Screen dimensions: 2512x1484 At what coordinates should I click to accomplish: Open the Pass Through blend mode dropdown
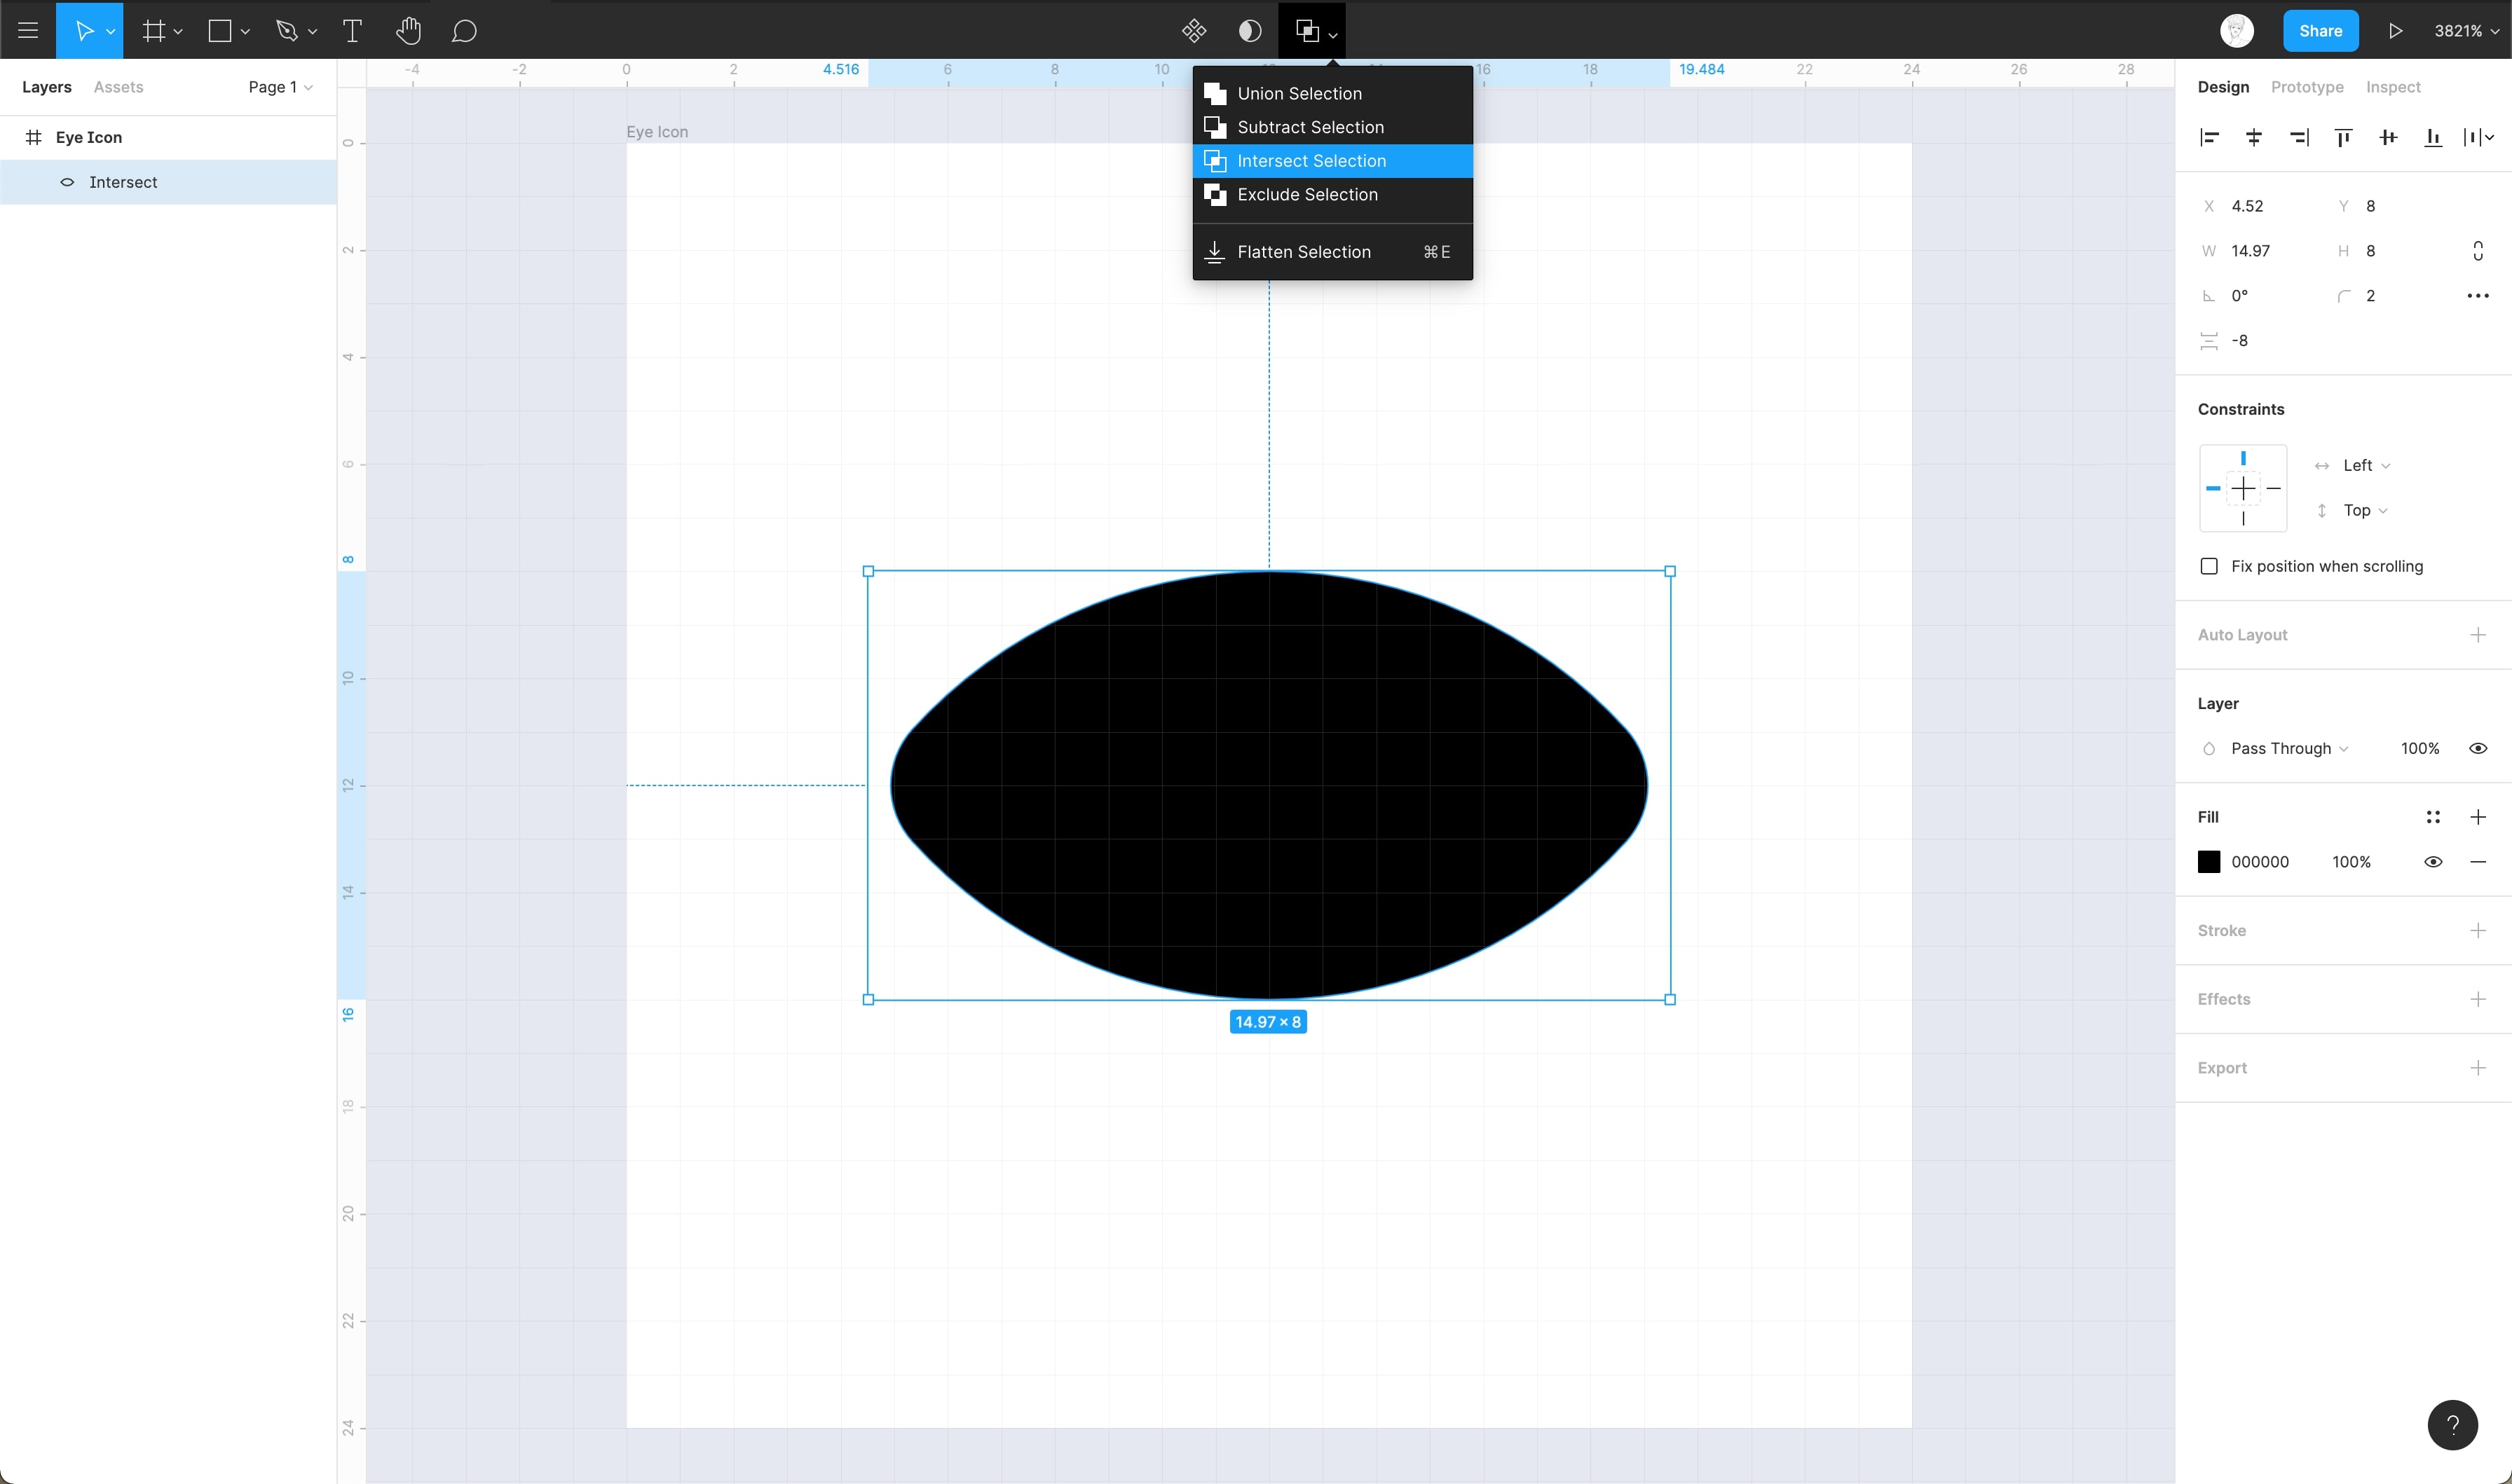2289,748
